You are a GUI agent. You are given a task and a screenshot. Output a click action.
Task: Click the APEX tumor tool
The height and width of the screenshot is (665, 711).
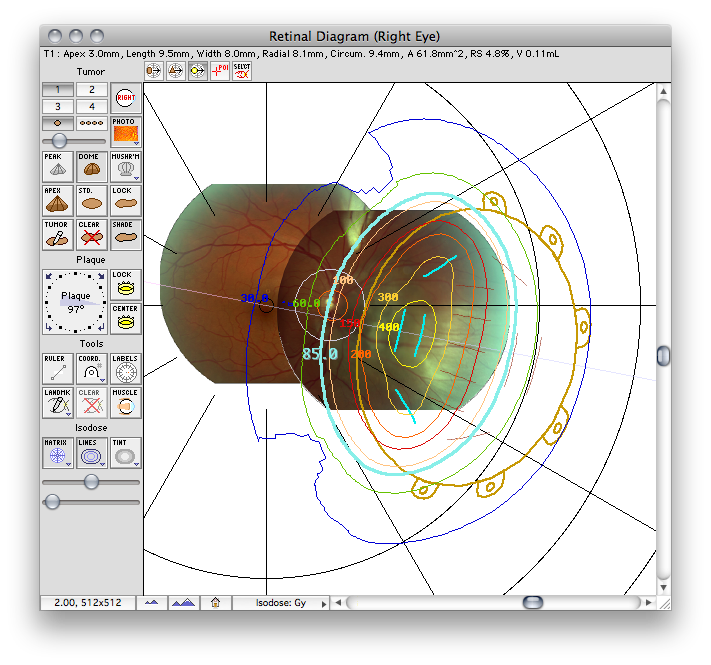pos(58,200)
